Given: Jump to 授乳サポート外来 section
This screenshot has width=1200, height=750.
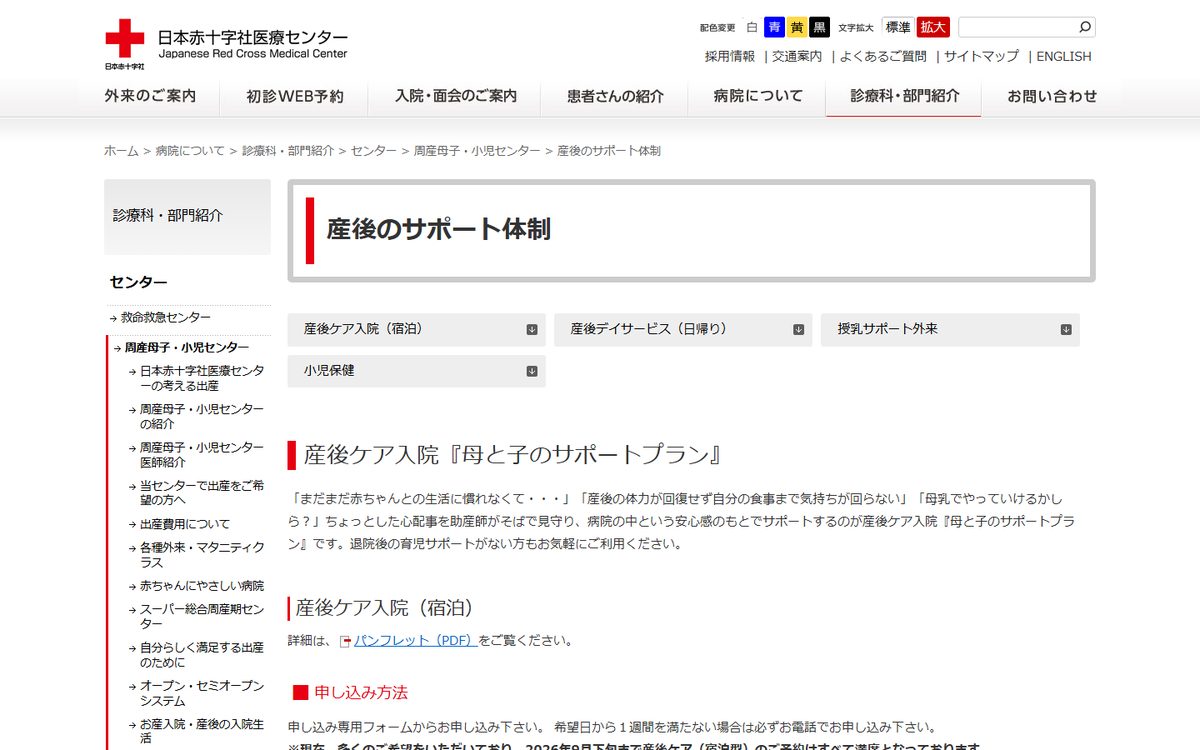Looking at the screenshot, I should 950,329.
